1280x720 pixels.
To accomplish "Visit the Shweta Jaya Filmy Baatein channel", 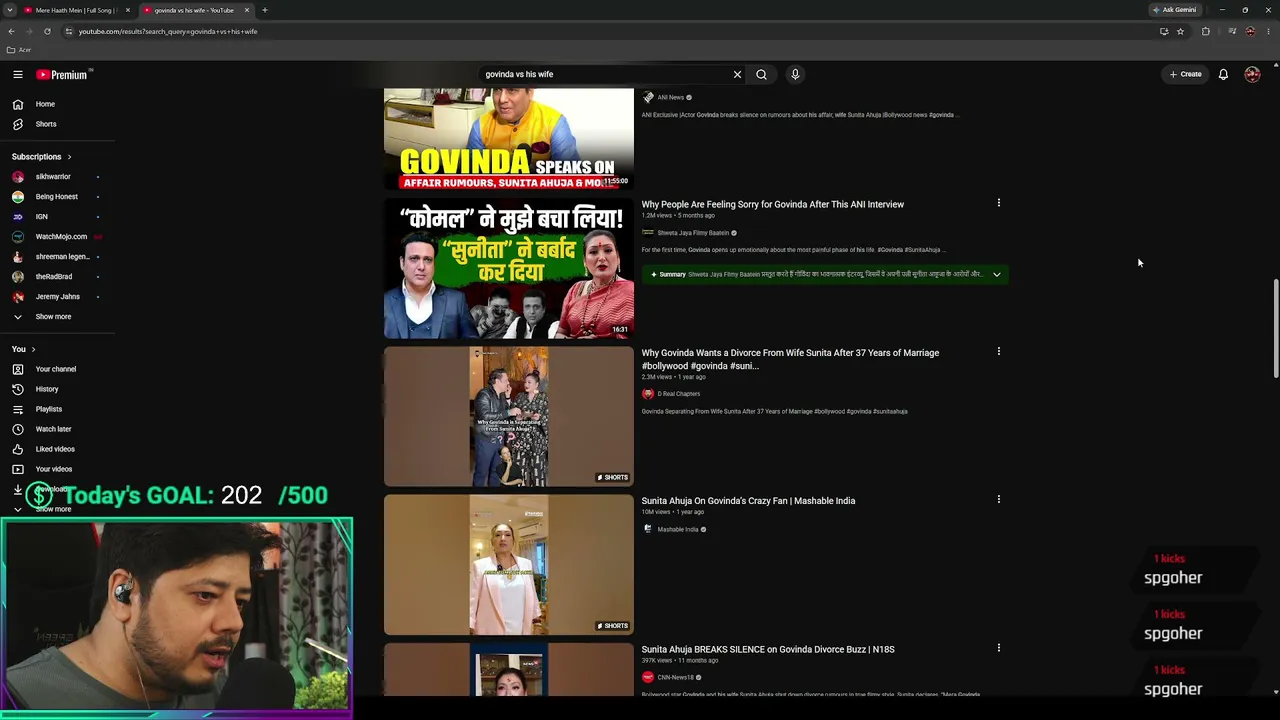I will tap(692, 233).
